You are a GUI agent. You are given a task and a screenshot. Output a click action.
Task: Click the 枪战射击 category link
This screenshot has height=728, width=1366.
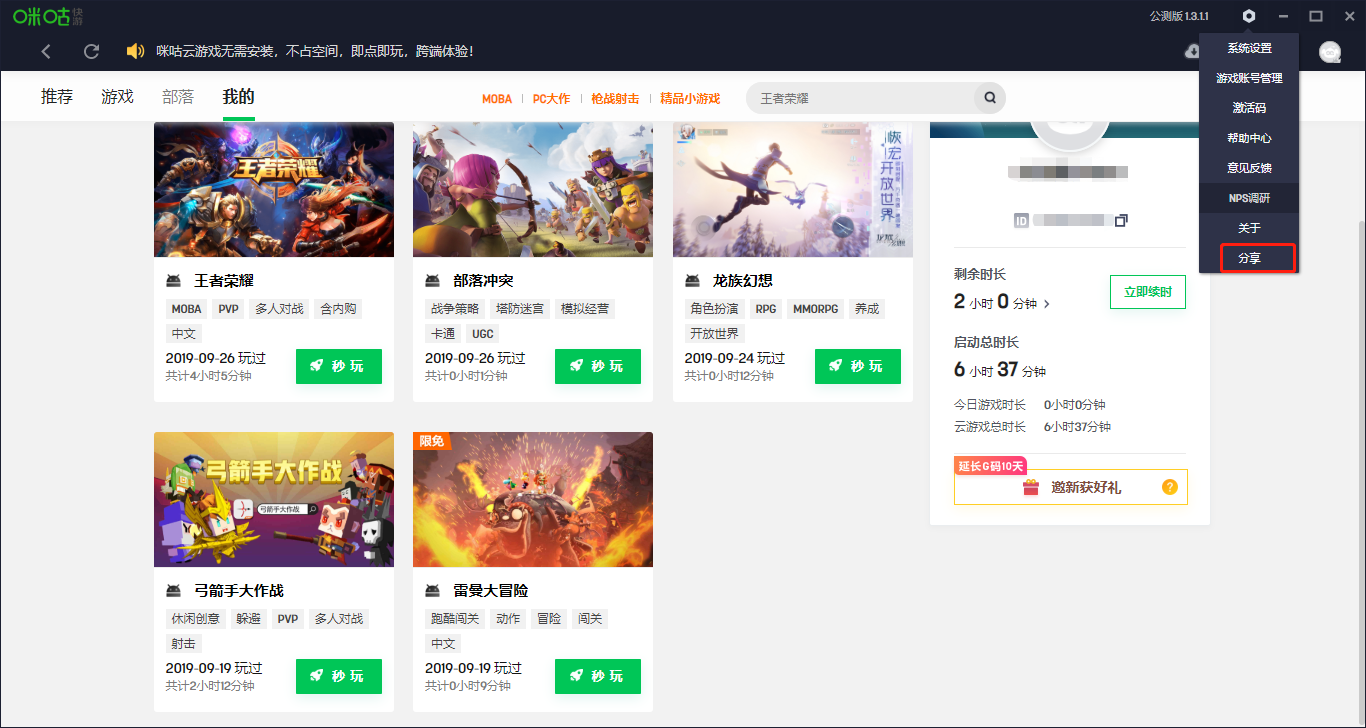(615, 99)
